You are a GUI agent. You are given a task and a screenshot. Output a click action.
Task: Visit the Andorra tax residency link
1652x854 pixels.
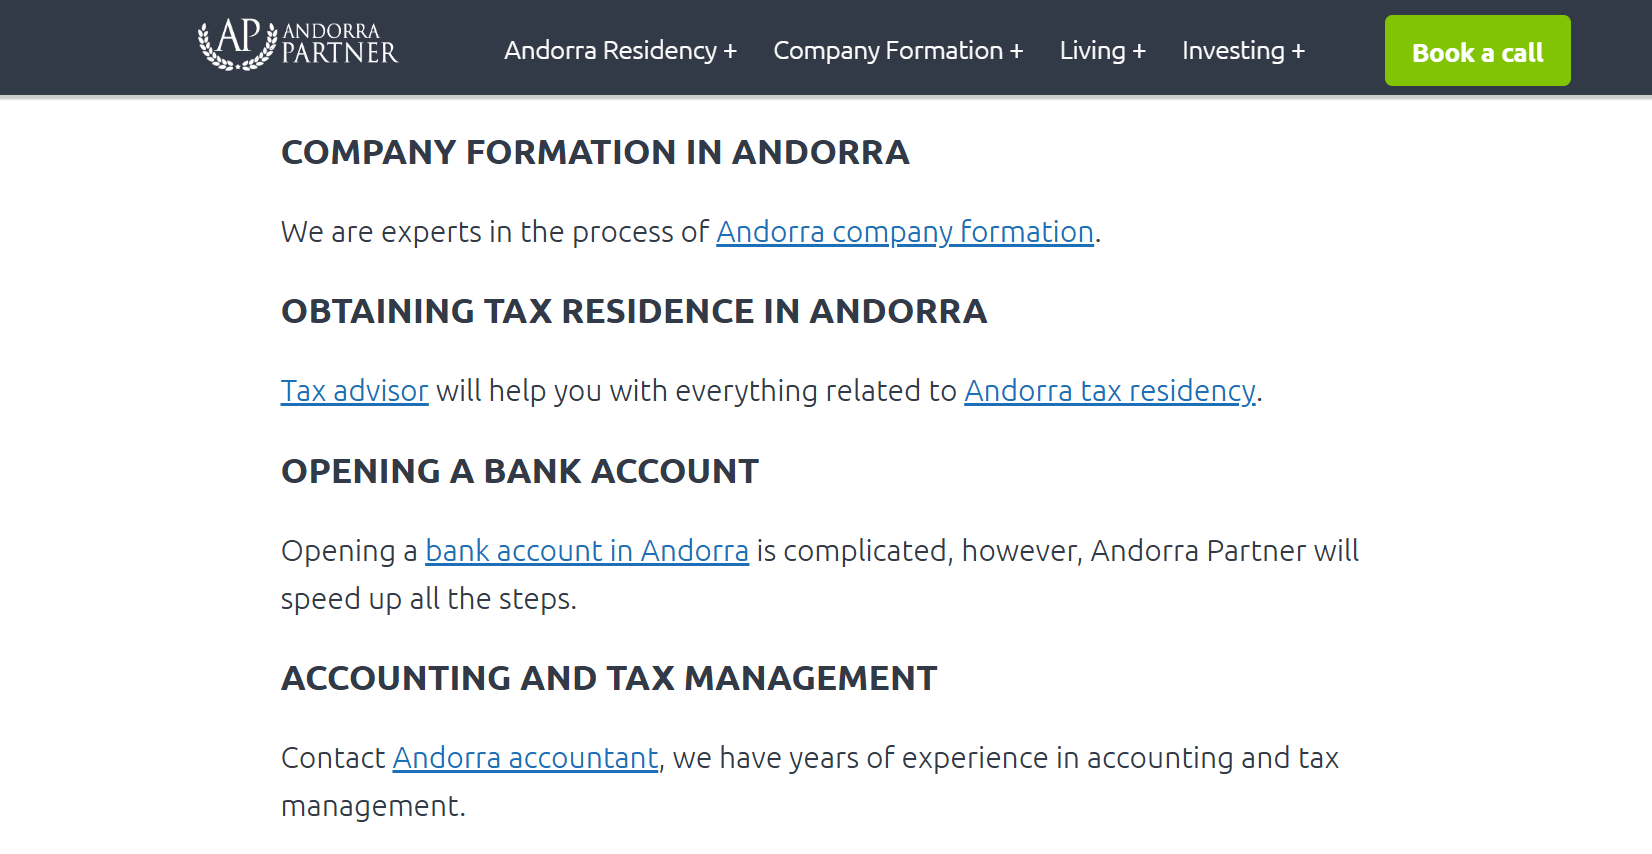tap(1109, 391)
